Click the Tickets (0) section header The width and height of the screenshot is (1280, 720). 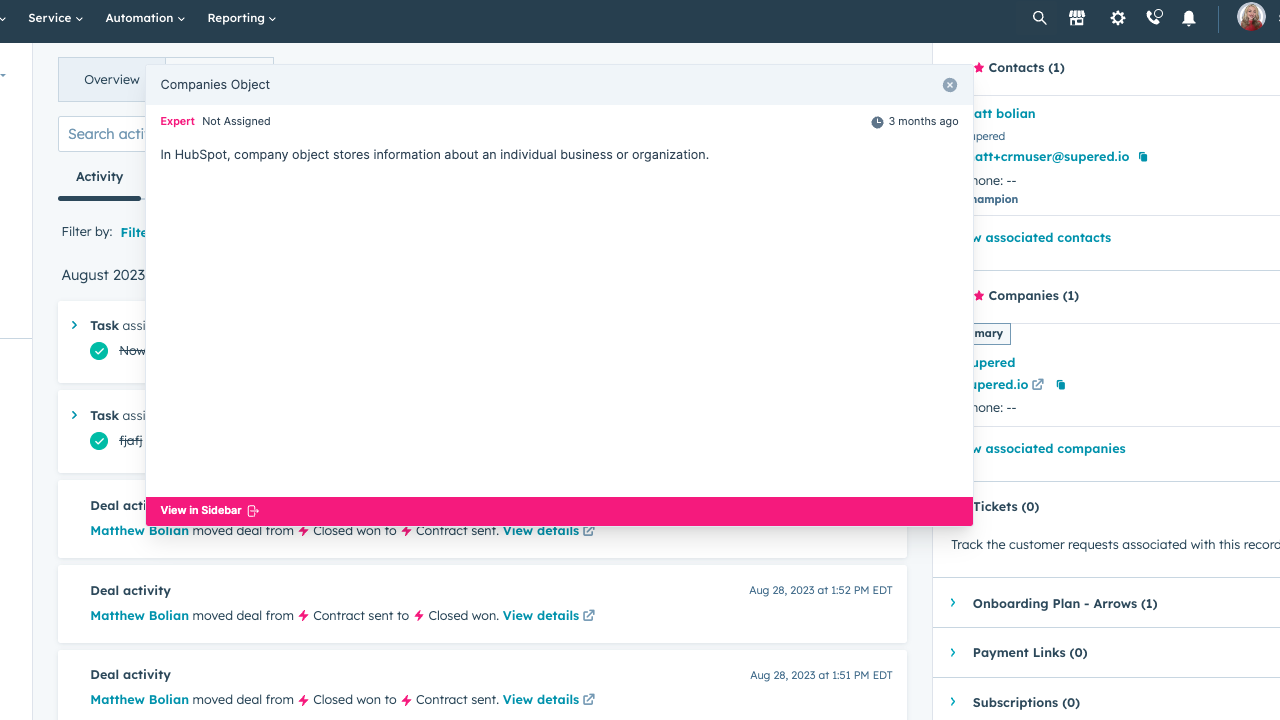[1006, 507]
